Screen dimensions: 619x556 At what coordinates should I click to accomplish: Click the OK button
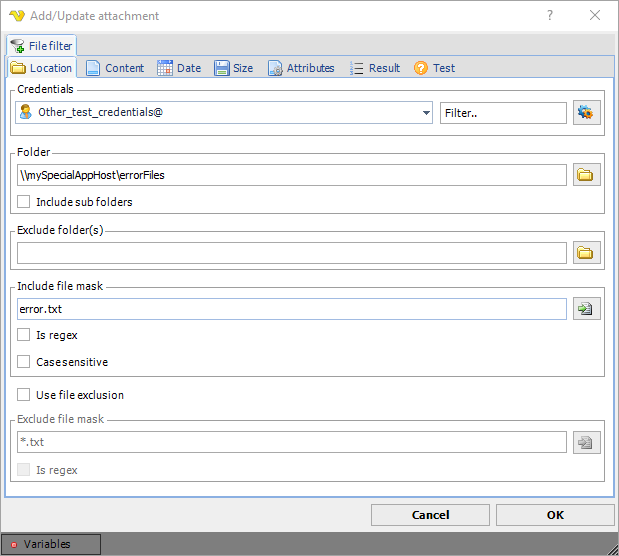click(555, 515)
